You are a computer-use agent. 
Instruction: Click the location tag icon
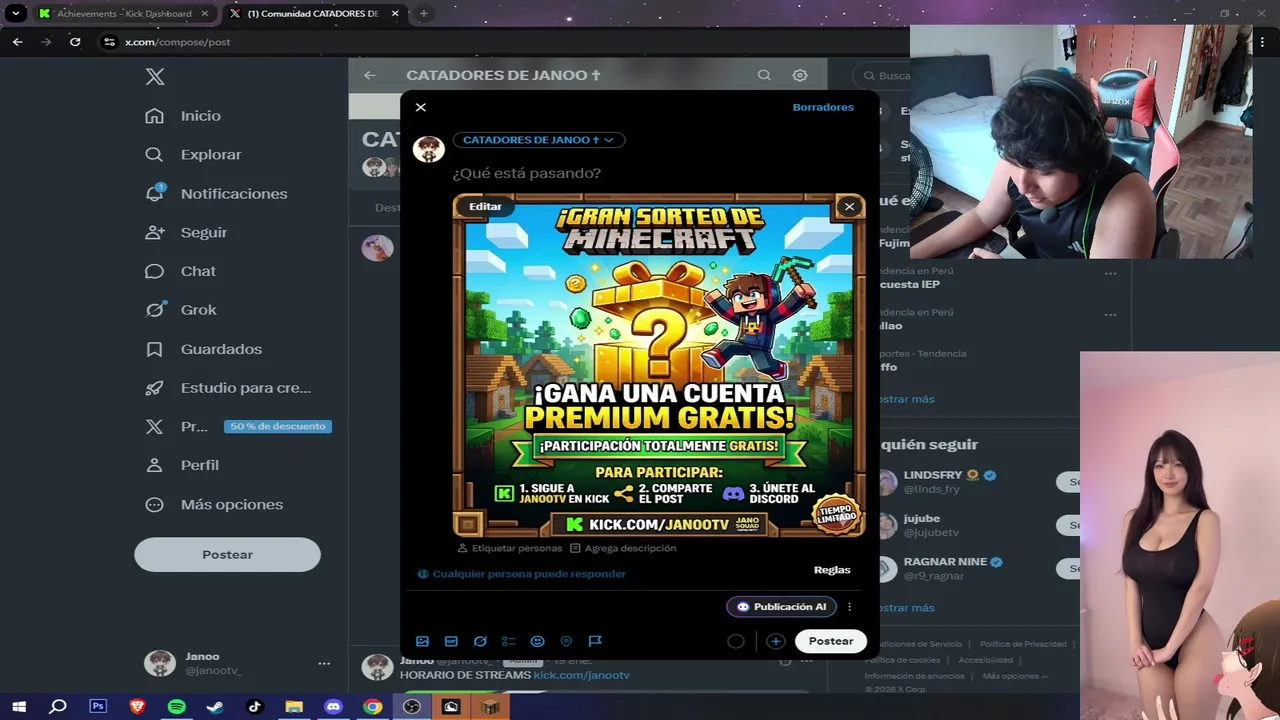tap(566, 641)
